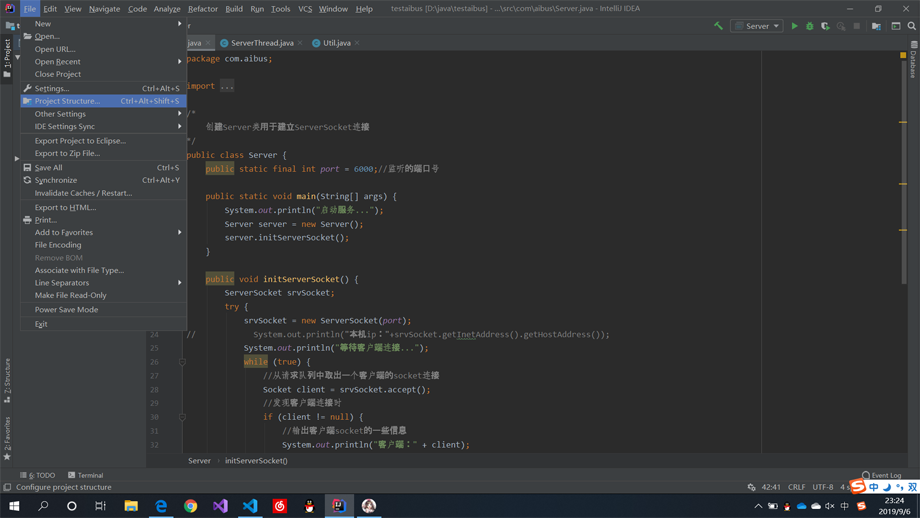The image size is (920, 518).
Task: Toggle the 1: Project side panel
Action: 7,55
